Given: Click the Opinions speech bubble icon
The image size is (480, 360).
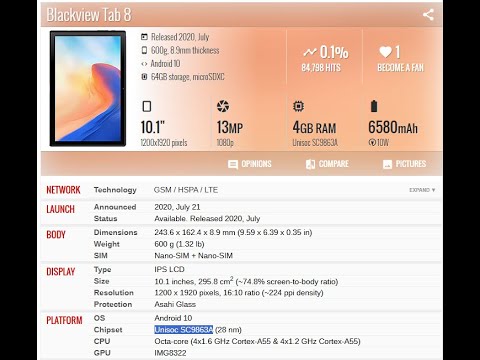Looking at the screenshot, I should tap(233, 164).
